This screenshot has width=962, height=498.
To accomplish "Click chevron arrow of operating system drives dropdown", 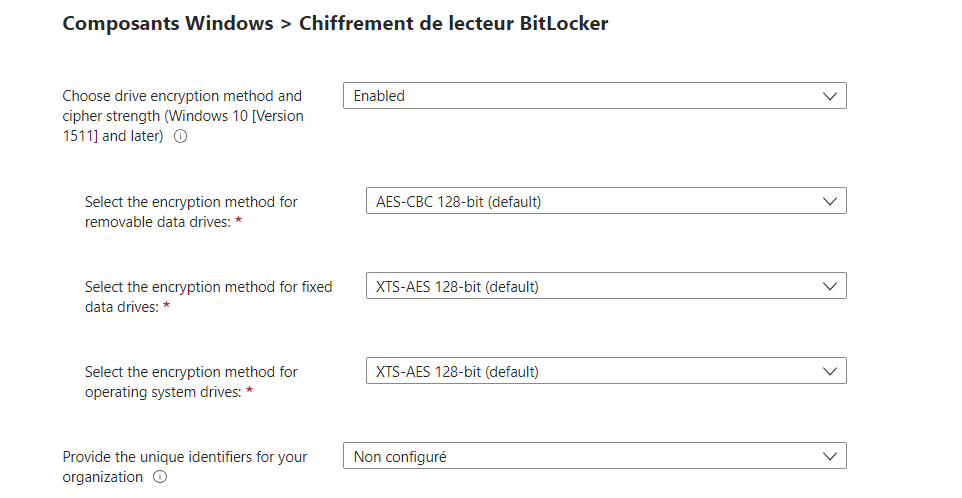I will 829,372.
